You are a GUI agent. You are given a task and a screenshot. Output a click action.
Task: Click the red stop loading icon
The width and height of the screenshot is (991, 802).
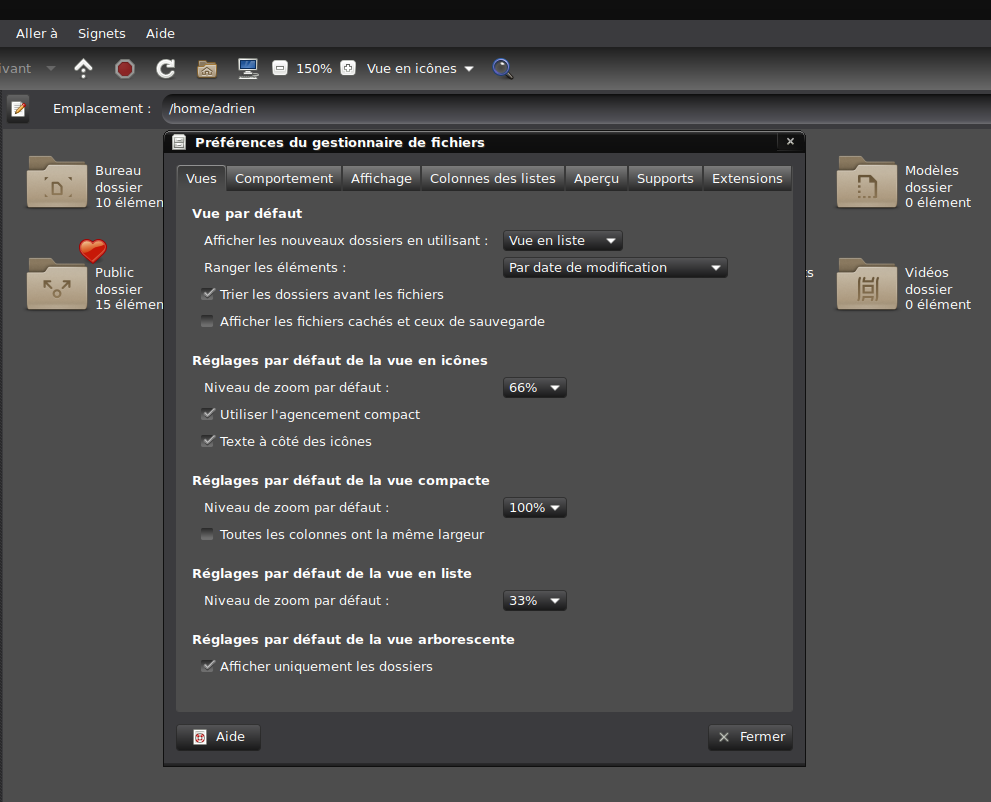pos(125,68)
